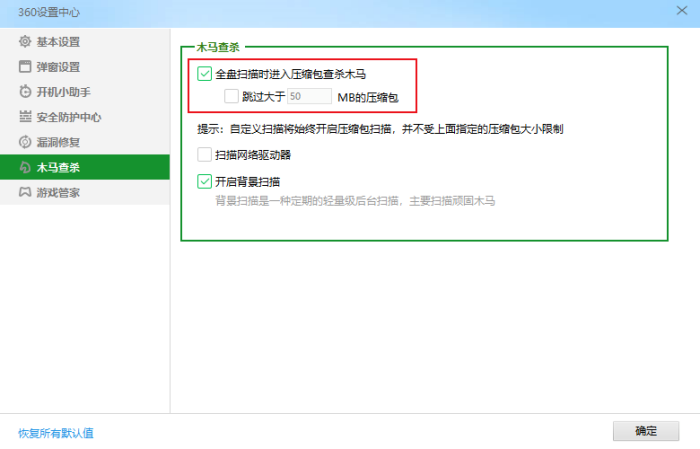Viewport: 700px width, 449px height.
Task: Open the 基本设置 section
Action: (85, 42)
